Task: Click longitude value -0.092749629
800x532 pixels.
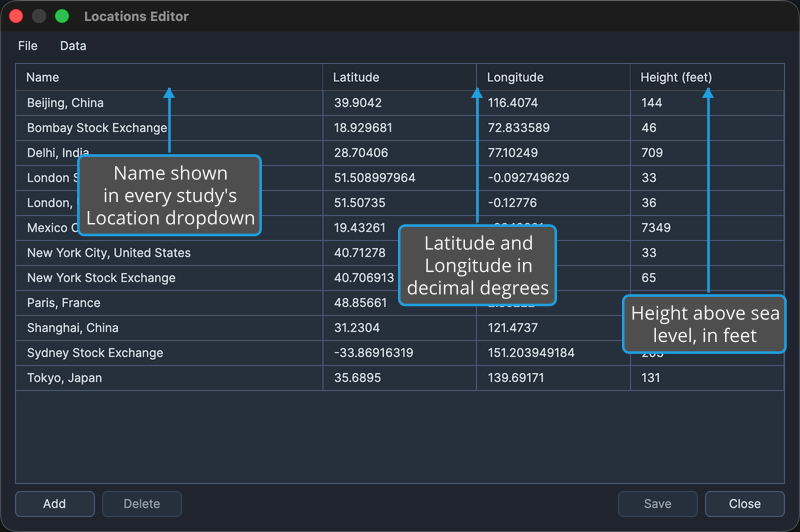Action: (x=528, y=178)
